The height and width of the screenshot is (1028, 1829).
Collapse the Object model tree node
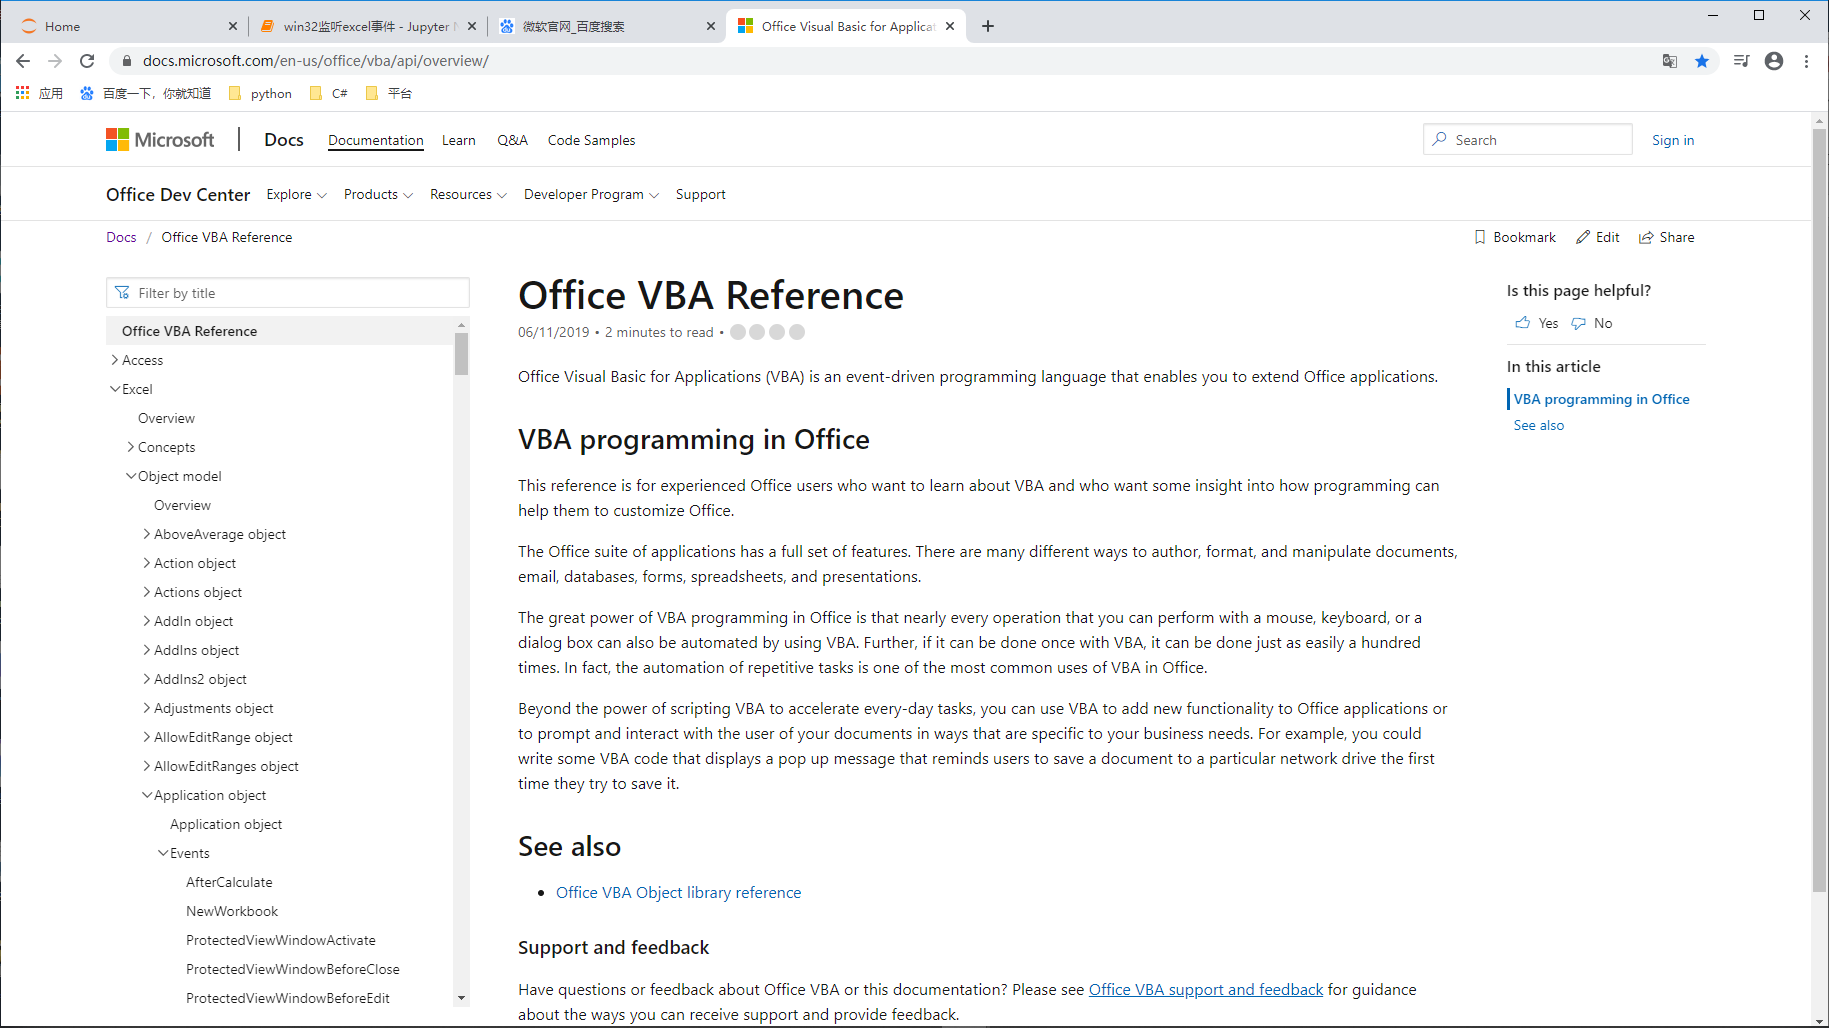coord(131,476)
